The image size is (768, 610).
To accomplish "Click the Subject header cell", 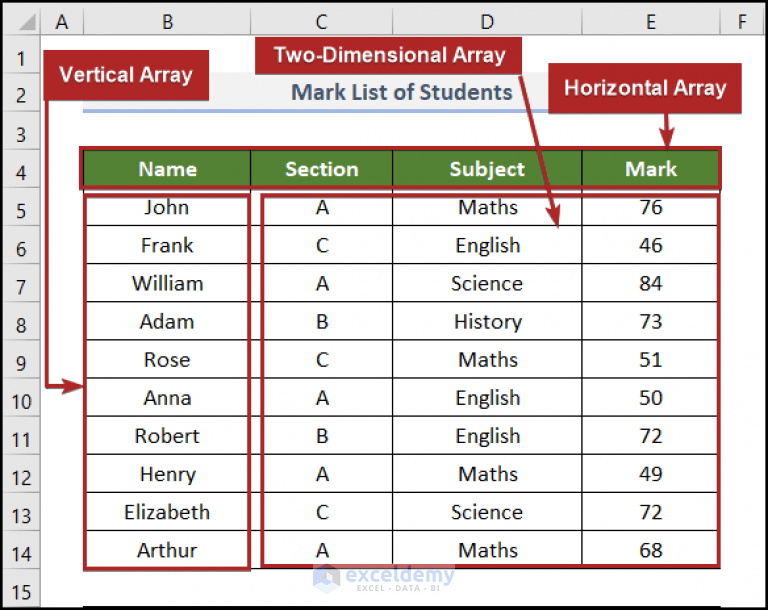I will (487, 169).
